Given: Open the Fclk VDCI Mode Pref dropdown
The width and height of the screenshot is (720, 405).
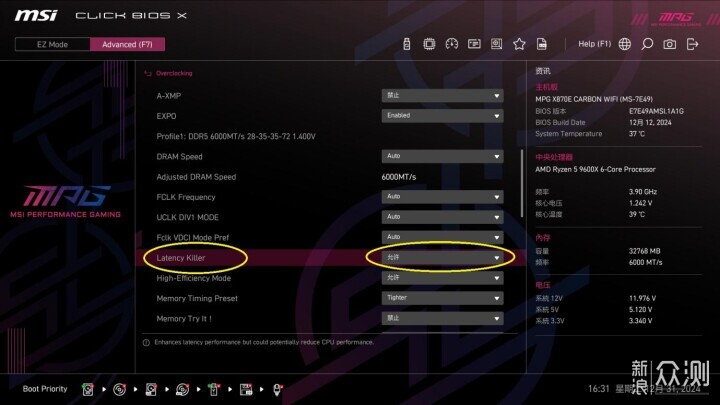Looking at the screenshot, I should pyautogui.click(x=442, y=237).
